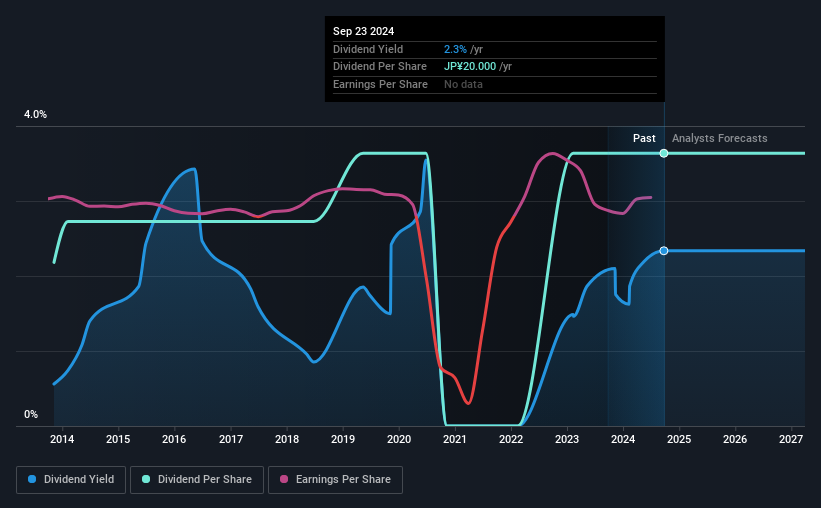Screen dimensions: 821x508
Task: Click the 'JP¥20.000' dividend per share value
Action: tap(470, 67)
